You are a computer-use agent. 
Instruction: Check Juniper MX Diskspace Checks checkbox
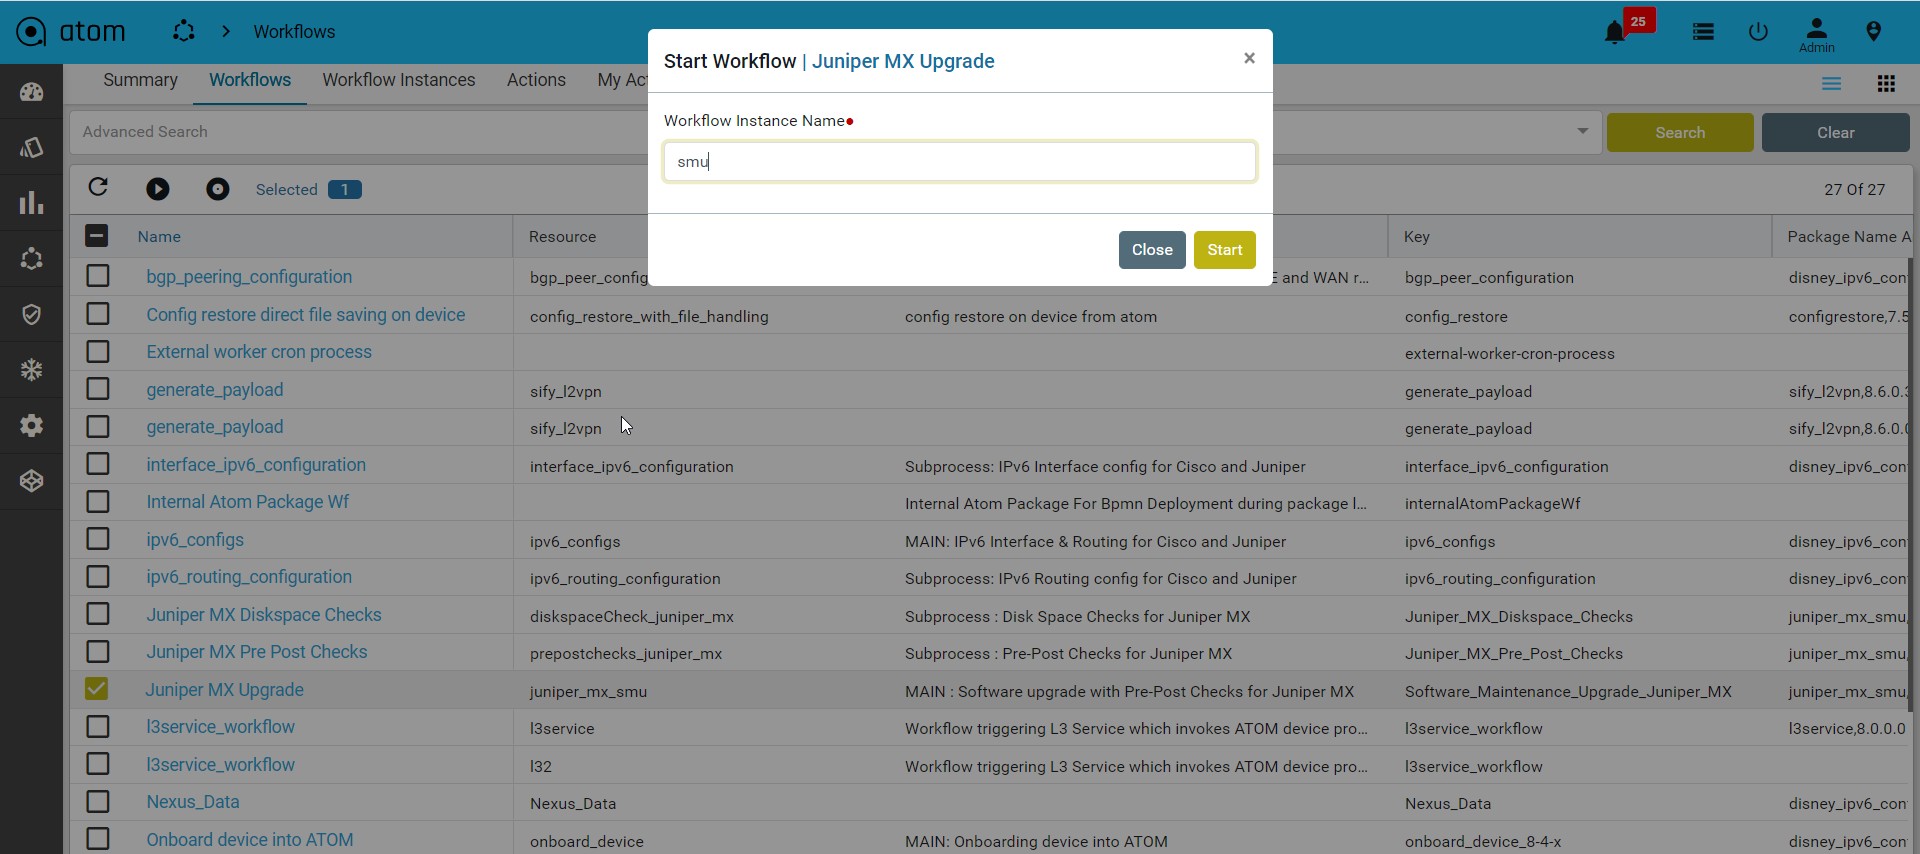(x=98, y=614)
